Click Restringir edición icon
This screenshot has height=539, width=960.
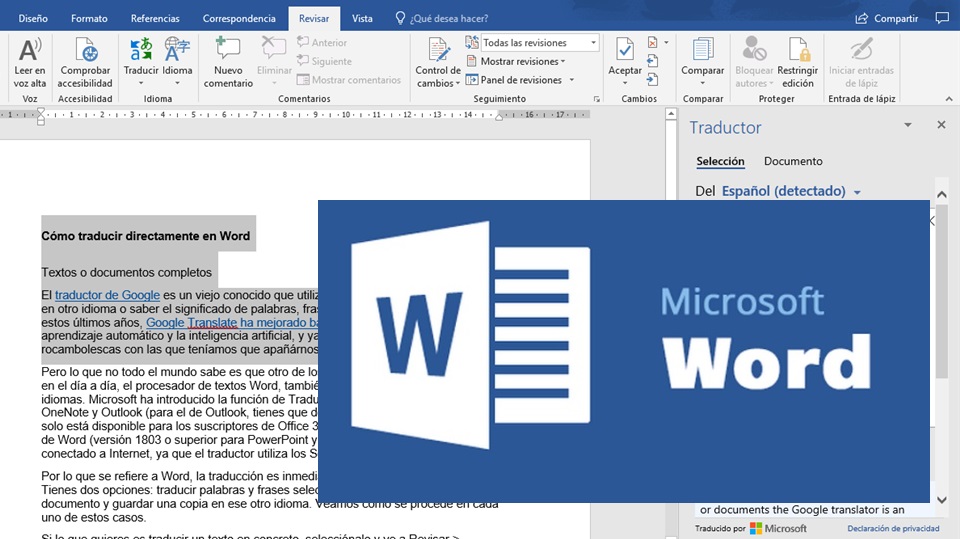pyautogui.click(x=798, y=50)
